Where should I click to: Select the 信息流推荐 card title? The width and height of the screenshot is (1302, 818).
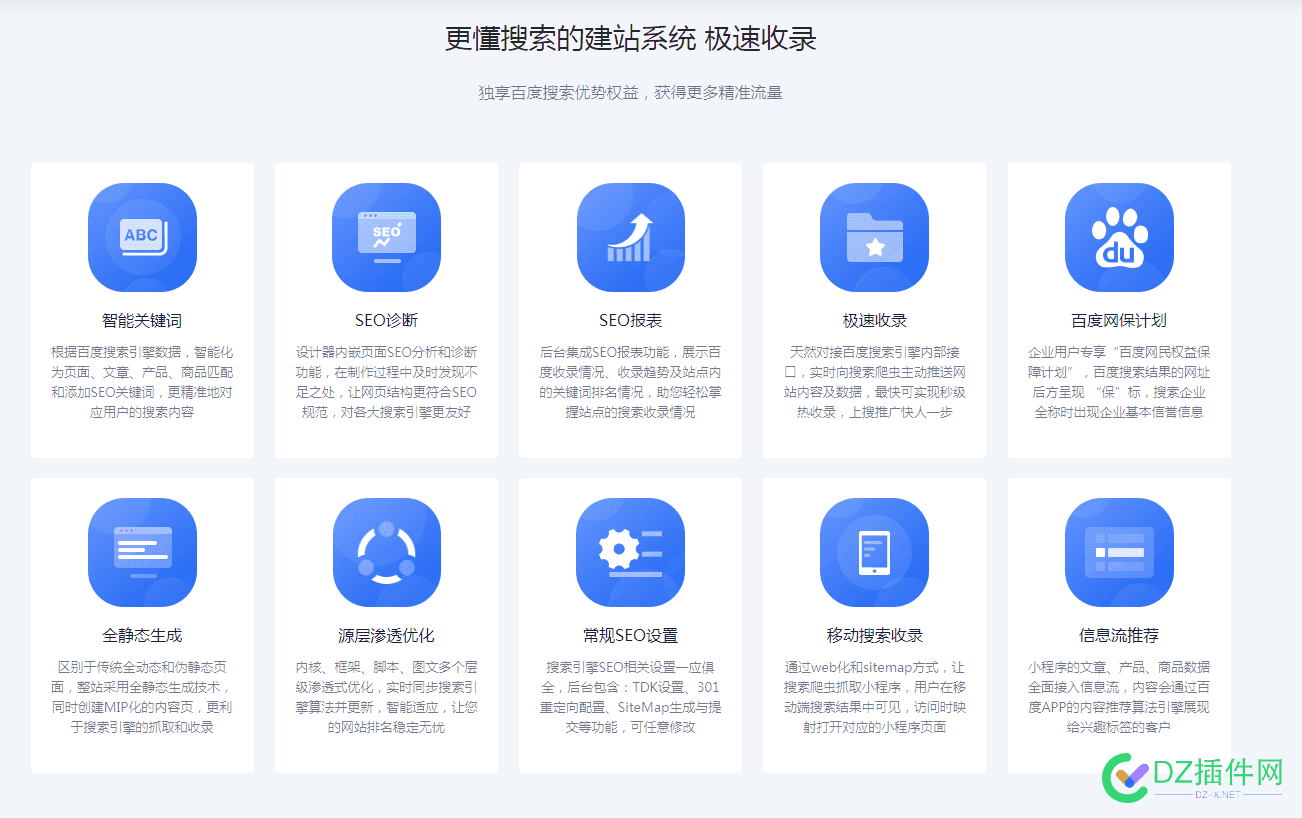click(x=1119, y=636)
